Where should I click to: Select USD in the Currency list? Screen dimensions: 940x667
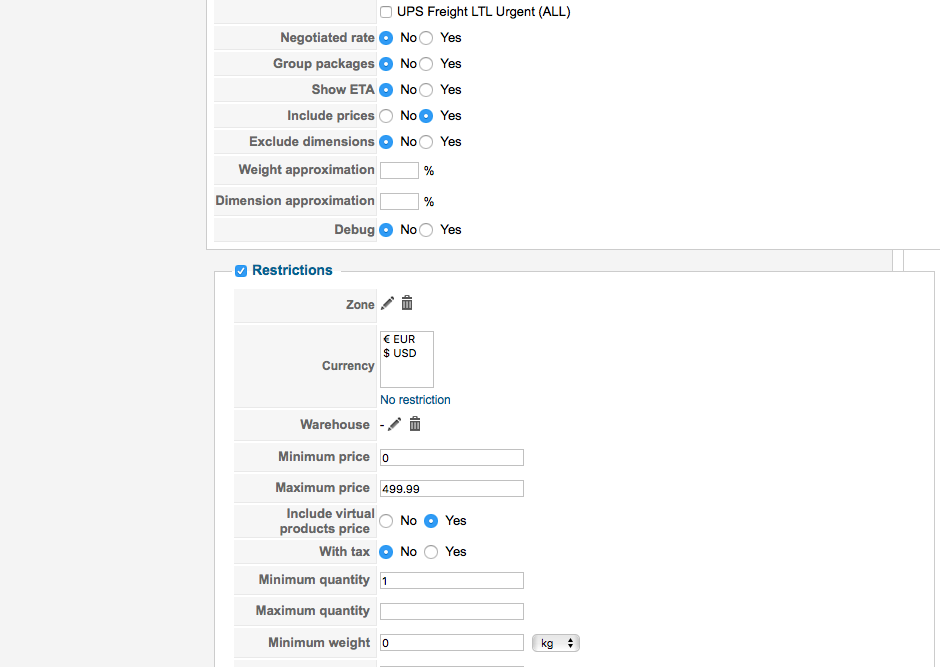(x=400, y=353)
